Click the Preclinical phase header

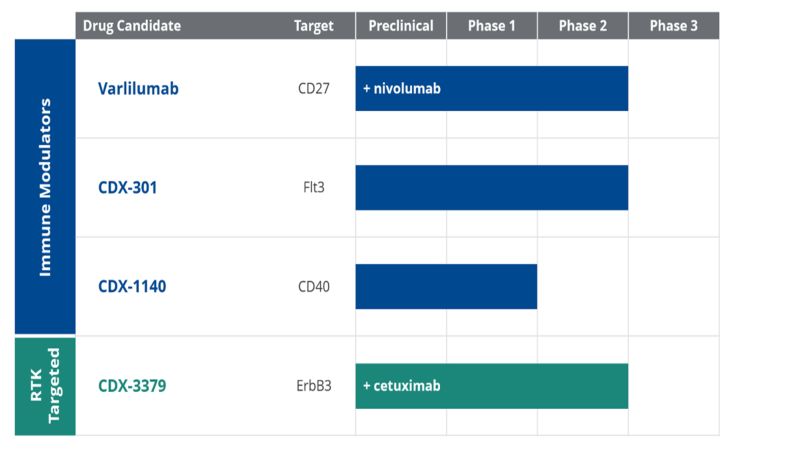click(400, 25)
